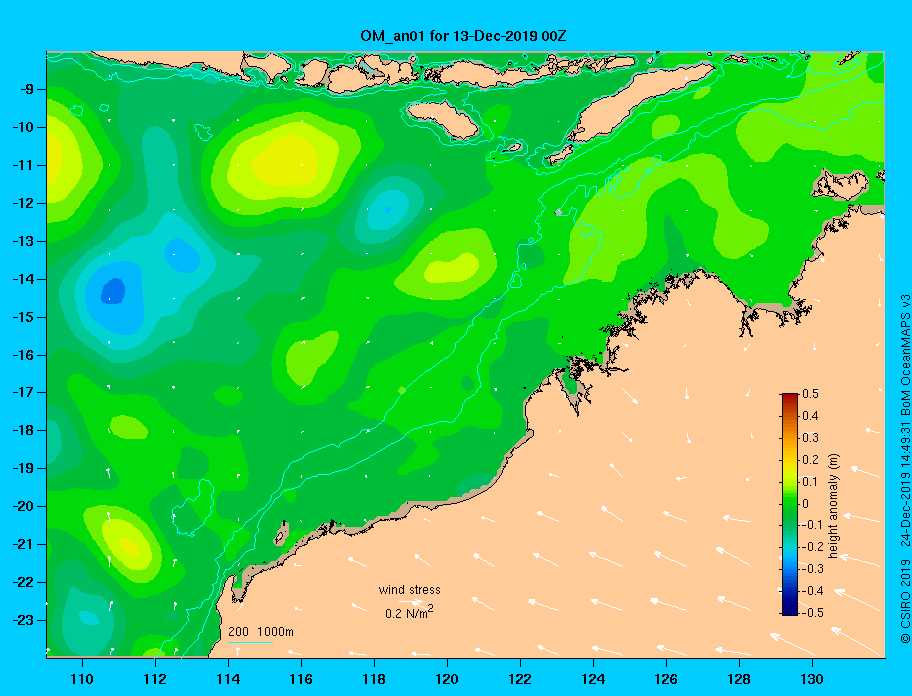Click the colorbar tick label '-0.2'
This screenshot has width=912, height=696.
click(x=812, y=547)
